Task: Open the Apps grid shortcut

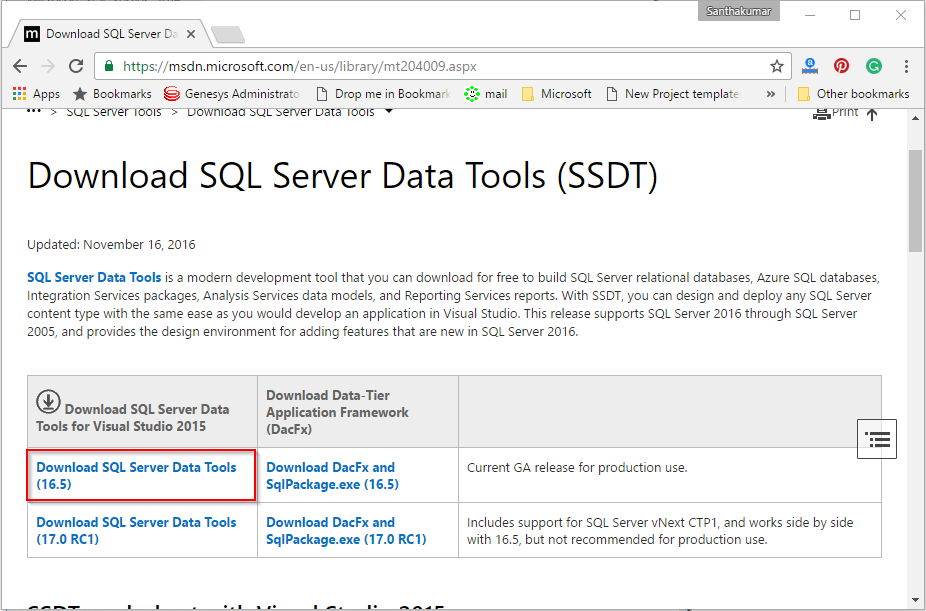Action: [36, 94]
